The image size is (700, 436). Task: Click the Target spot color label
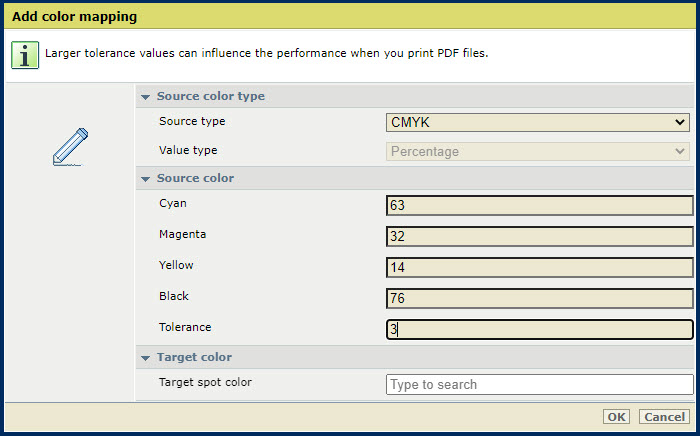(205, 382)
